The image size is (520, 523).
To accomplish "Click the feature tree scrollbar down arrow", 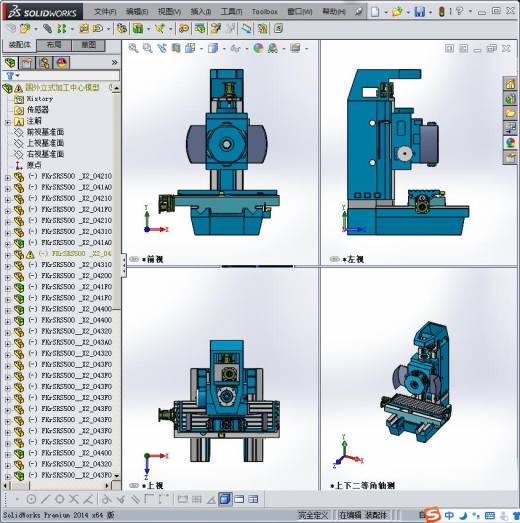I will (x=116, y=476).
